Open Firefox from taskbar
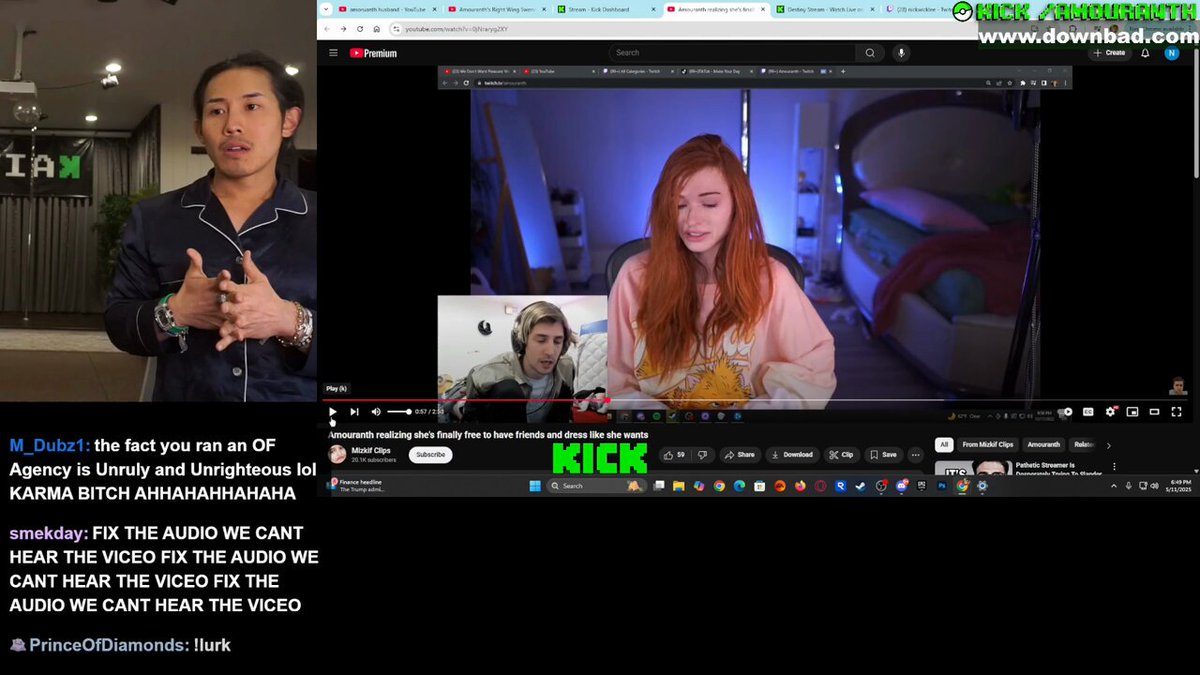Screen dimensions: 1200x675 click(x=800, y=486)
